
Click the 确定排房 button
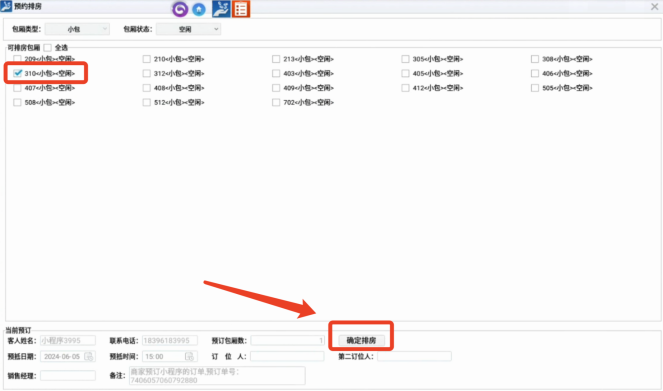click(362, 340)
